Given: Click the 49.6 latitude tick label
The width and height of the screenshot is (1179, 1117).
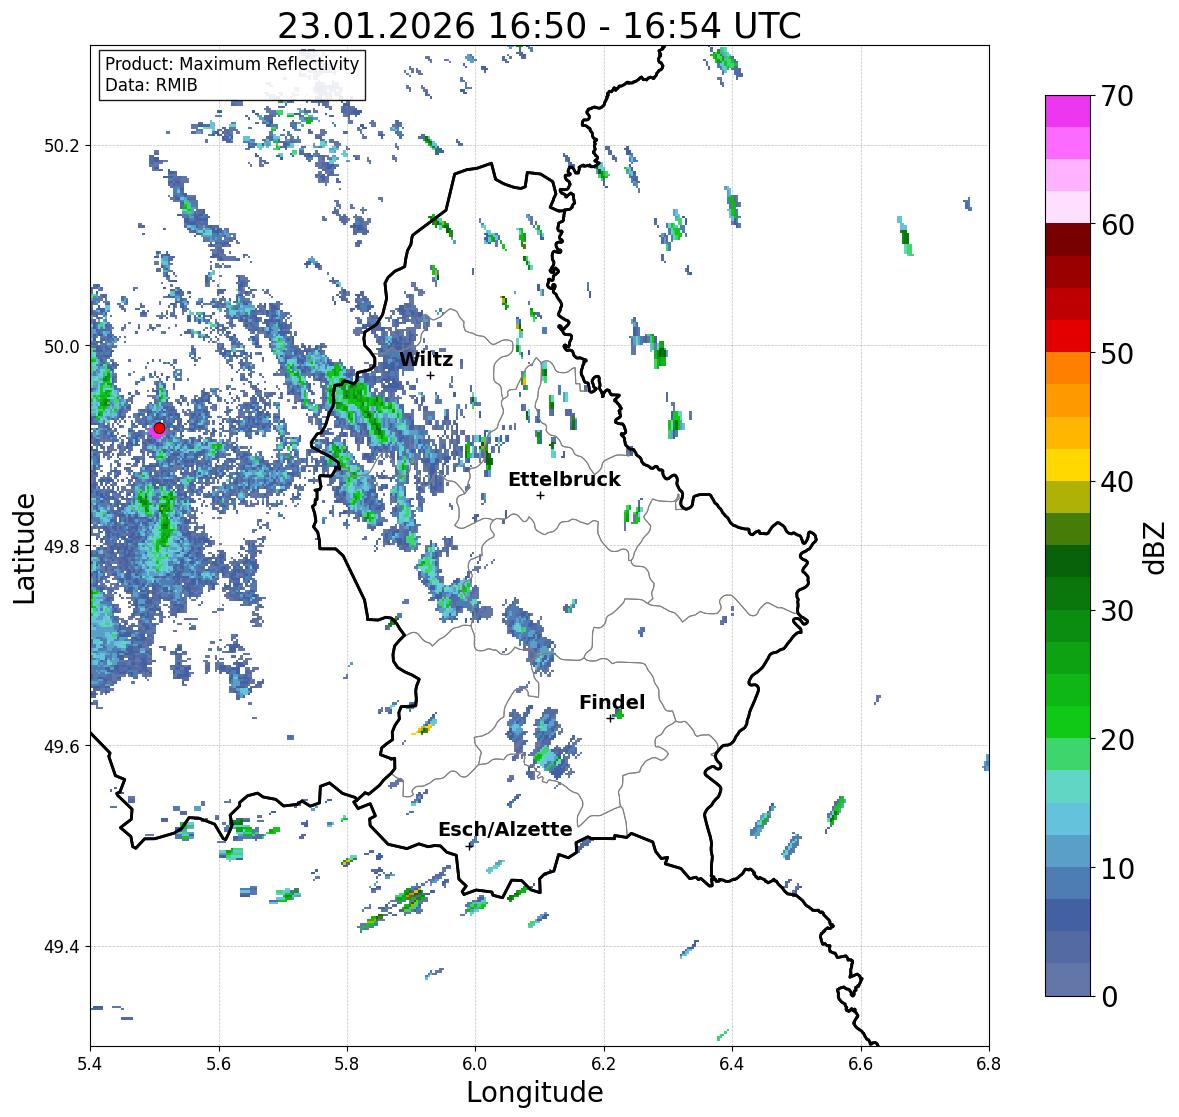Looking at the screenshot, I should 62,746.
